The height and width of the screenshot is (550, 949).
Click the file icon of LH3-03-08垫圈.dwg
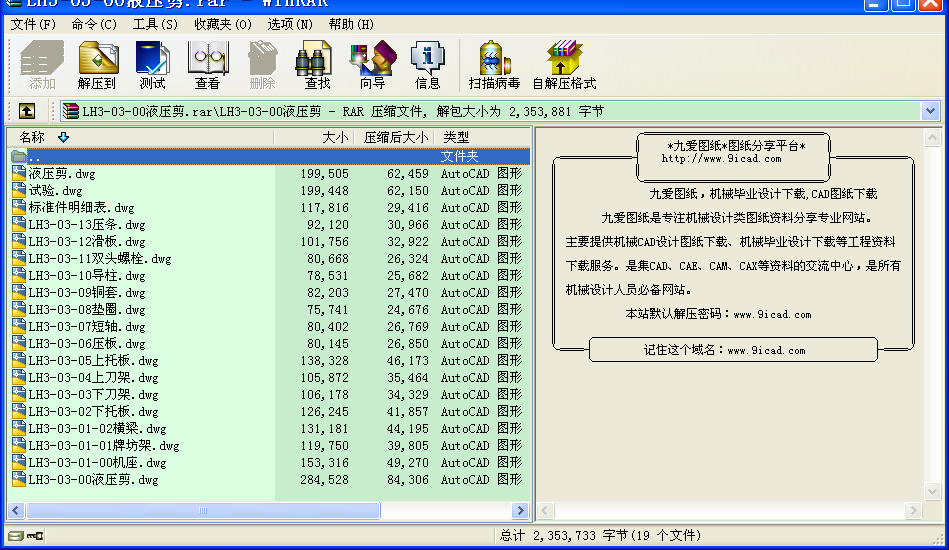[19, 309]
